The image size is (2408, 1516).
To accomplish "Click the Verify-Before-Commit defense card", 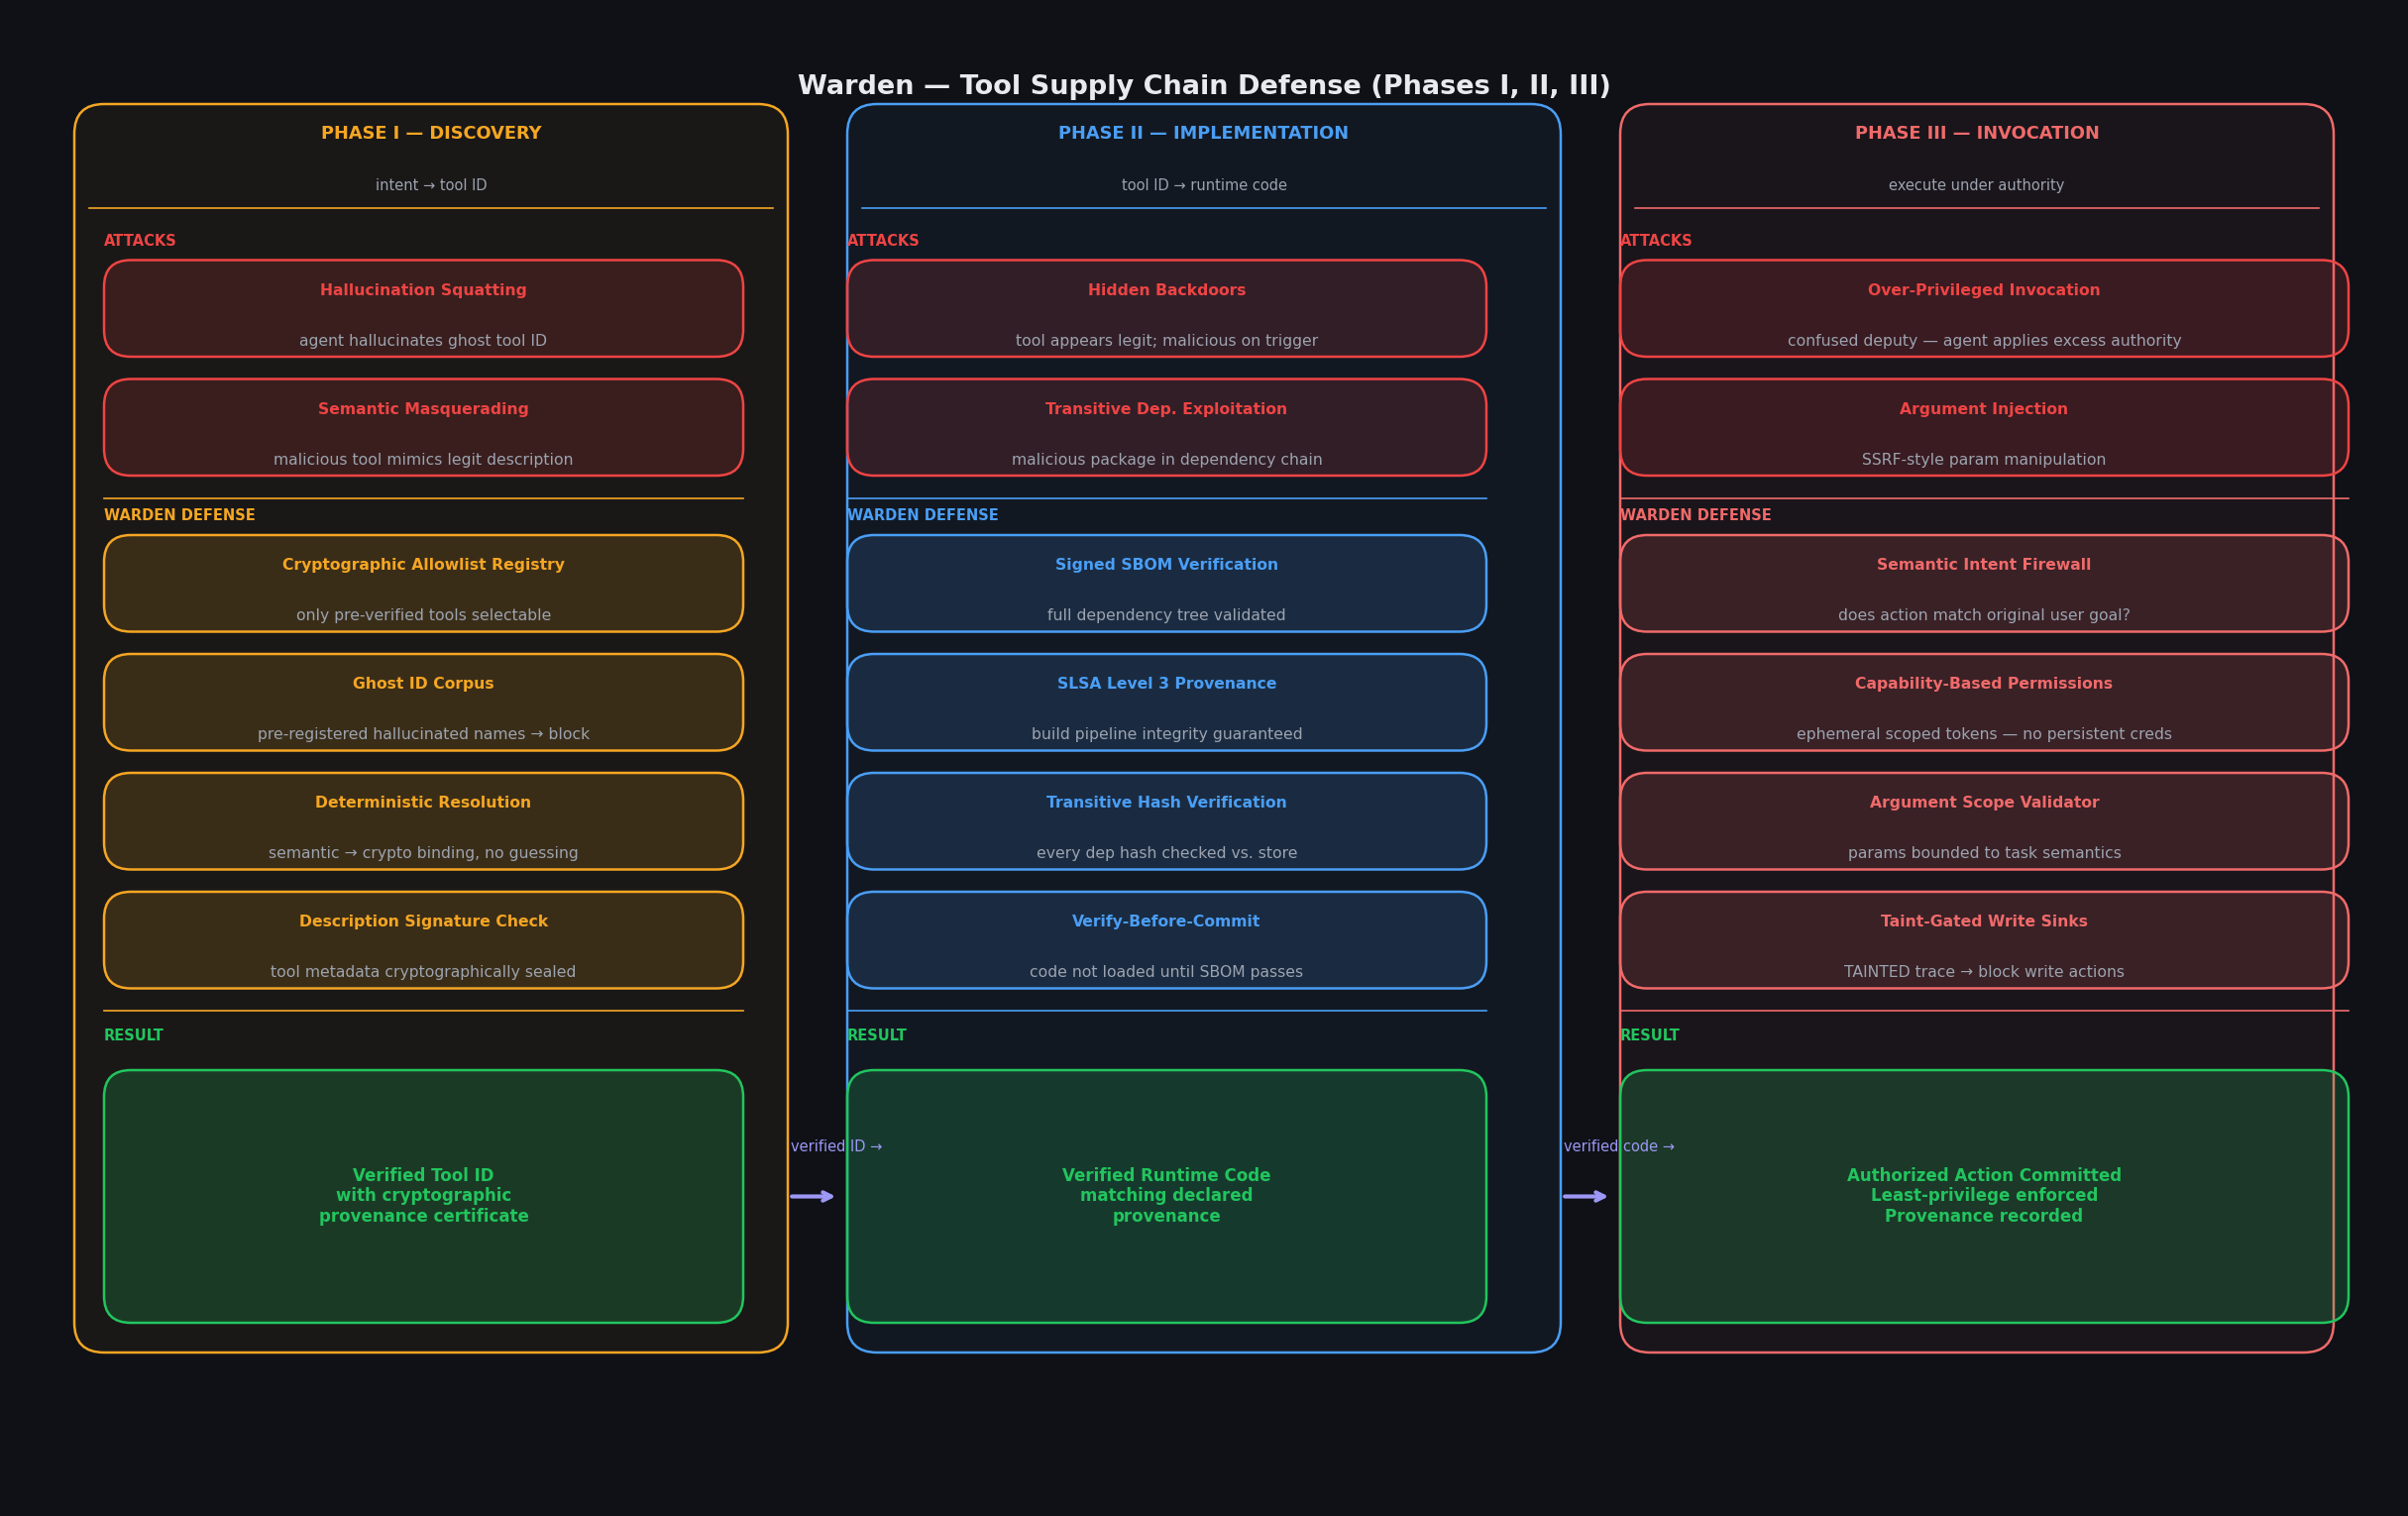I will tap(1166, 940).
